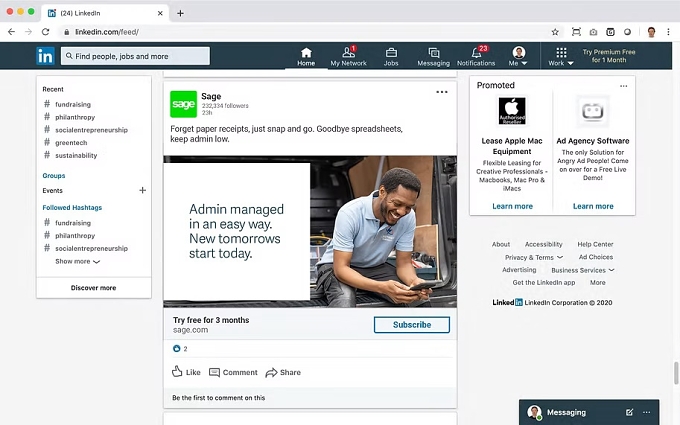
Task: Click Try Premium Free for 1 Month
Action: (x=609, y=56)
